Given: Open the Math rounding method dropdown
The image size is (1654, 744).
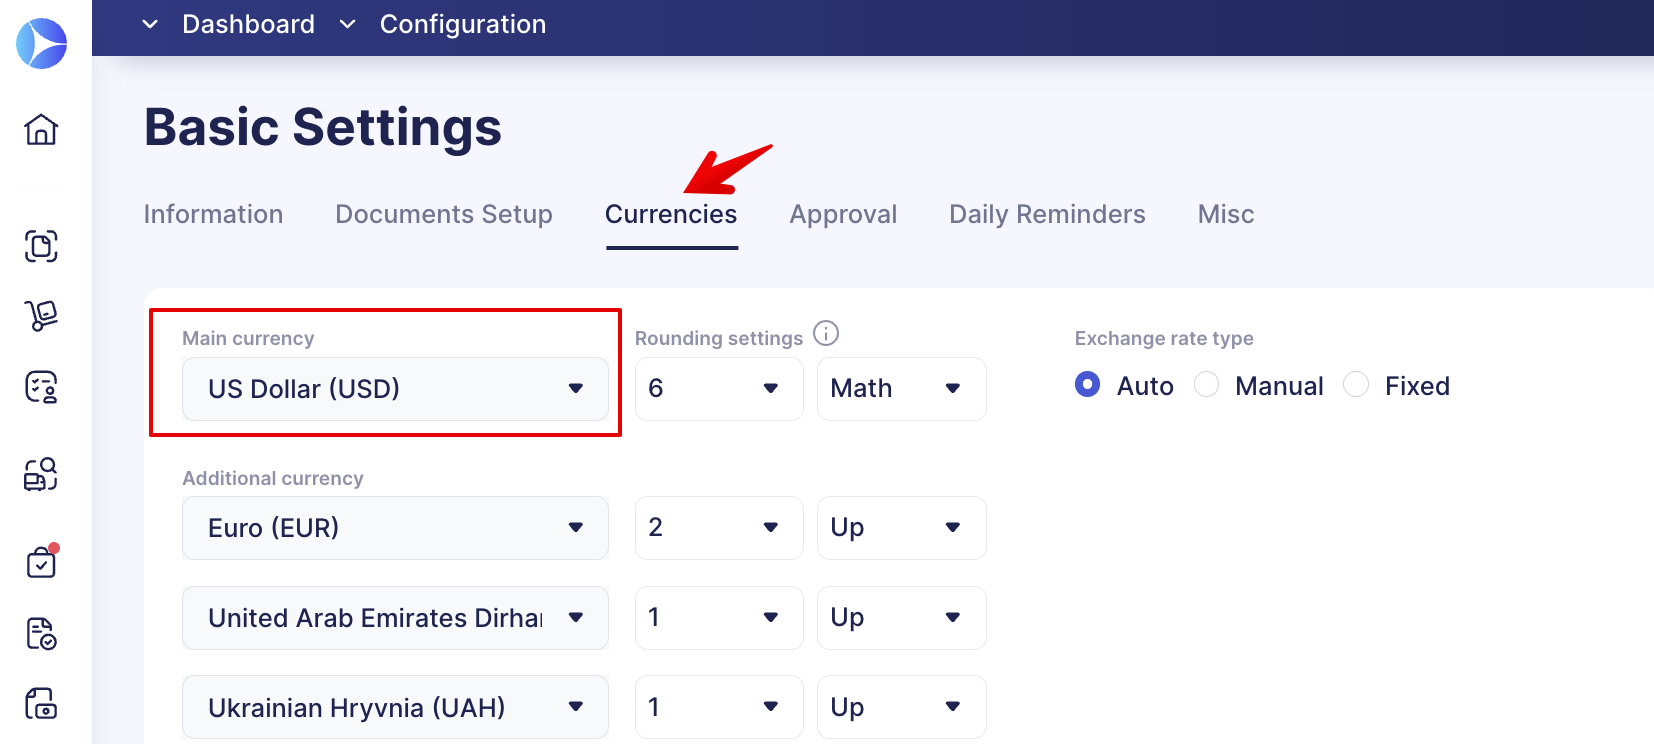Looking at the screenshot, I should (902, 389).
